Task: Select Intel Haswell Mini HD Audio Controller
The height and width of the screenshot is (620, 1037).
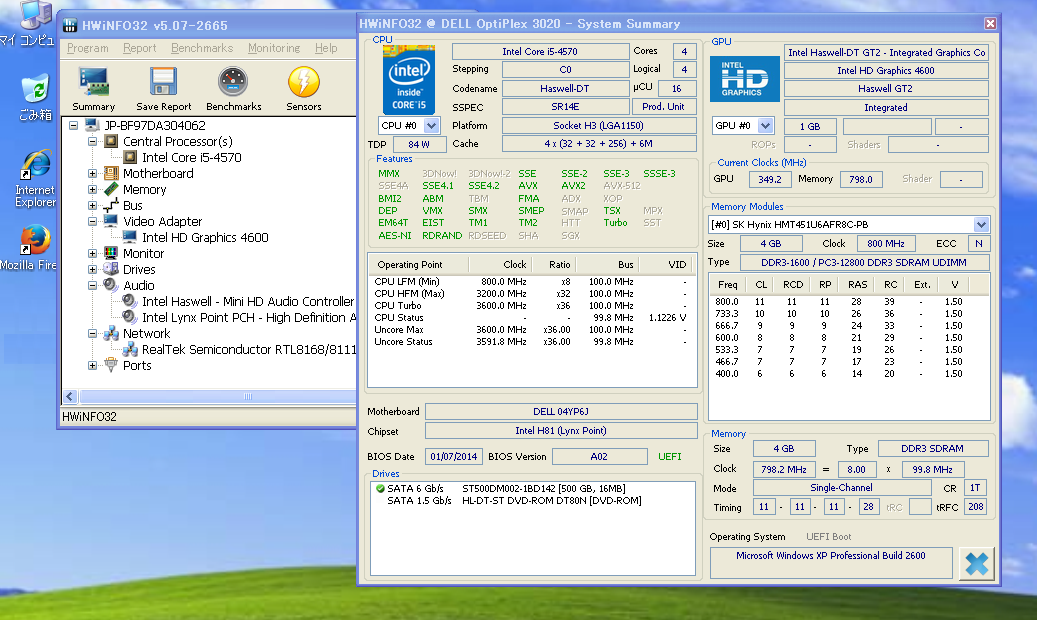Action: (248, 302)
